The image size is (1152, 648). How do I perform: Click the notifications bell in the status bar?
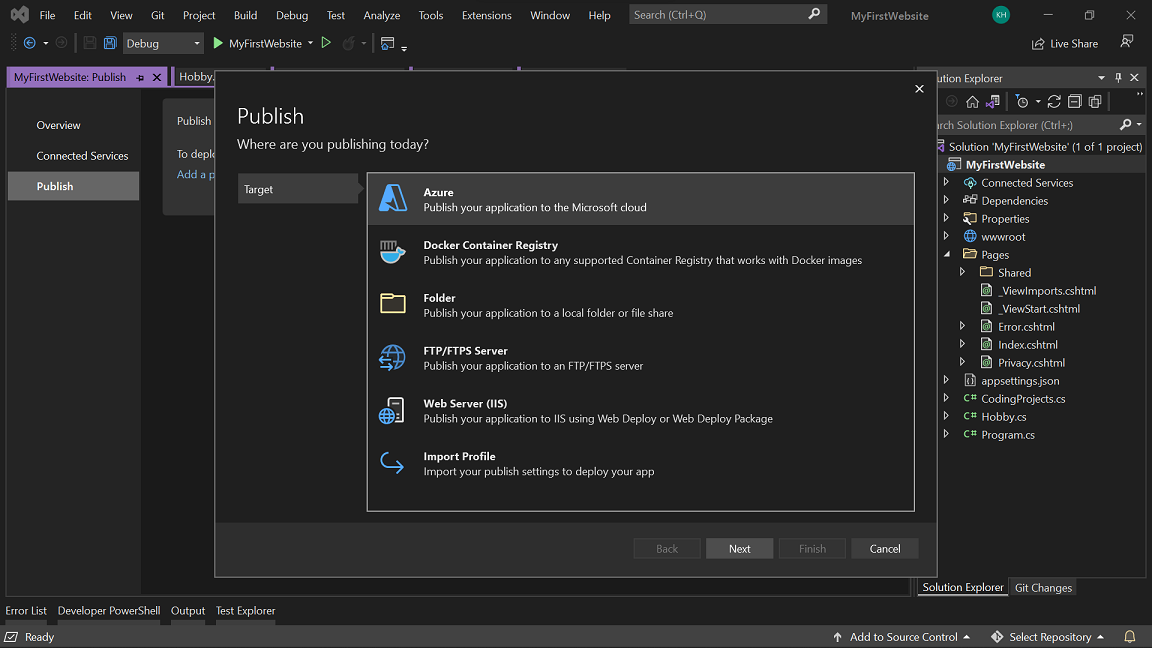(x=1129, y=636)
